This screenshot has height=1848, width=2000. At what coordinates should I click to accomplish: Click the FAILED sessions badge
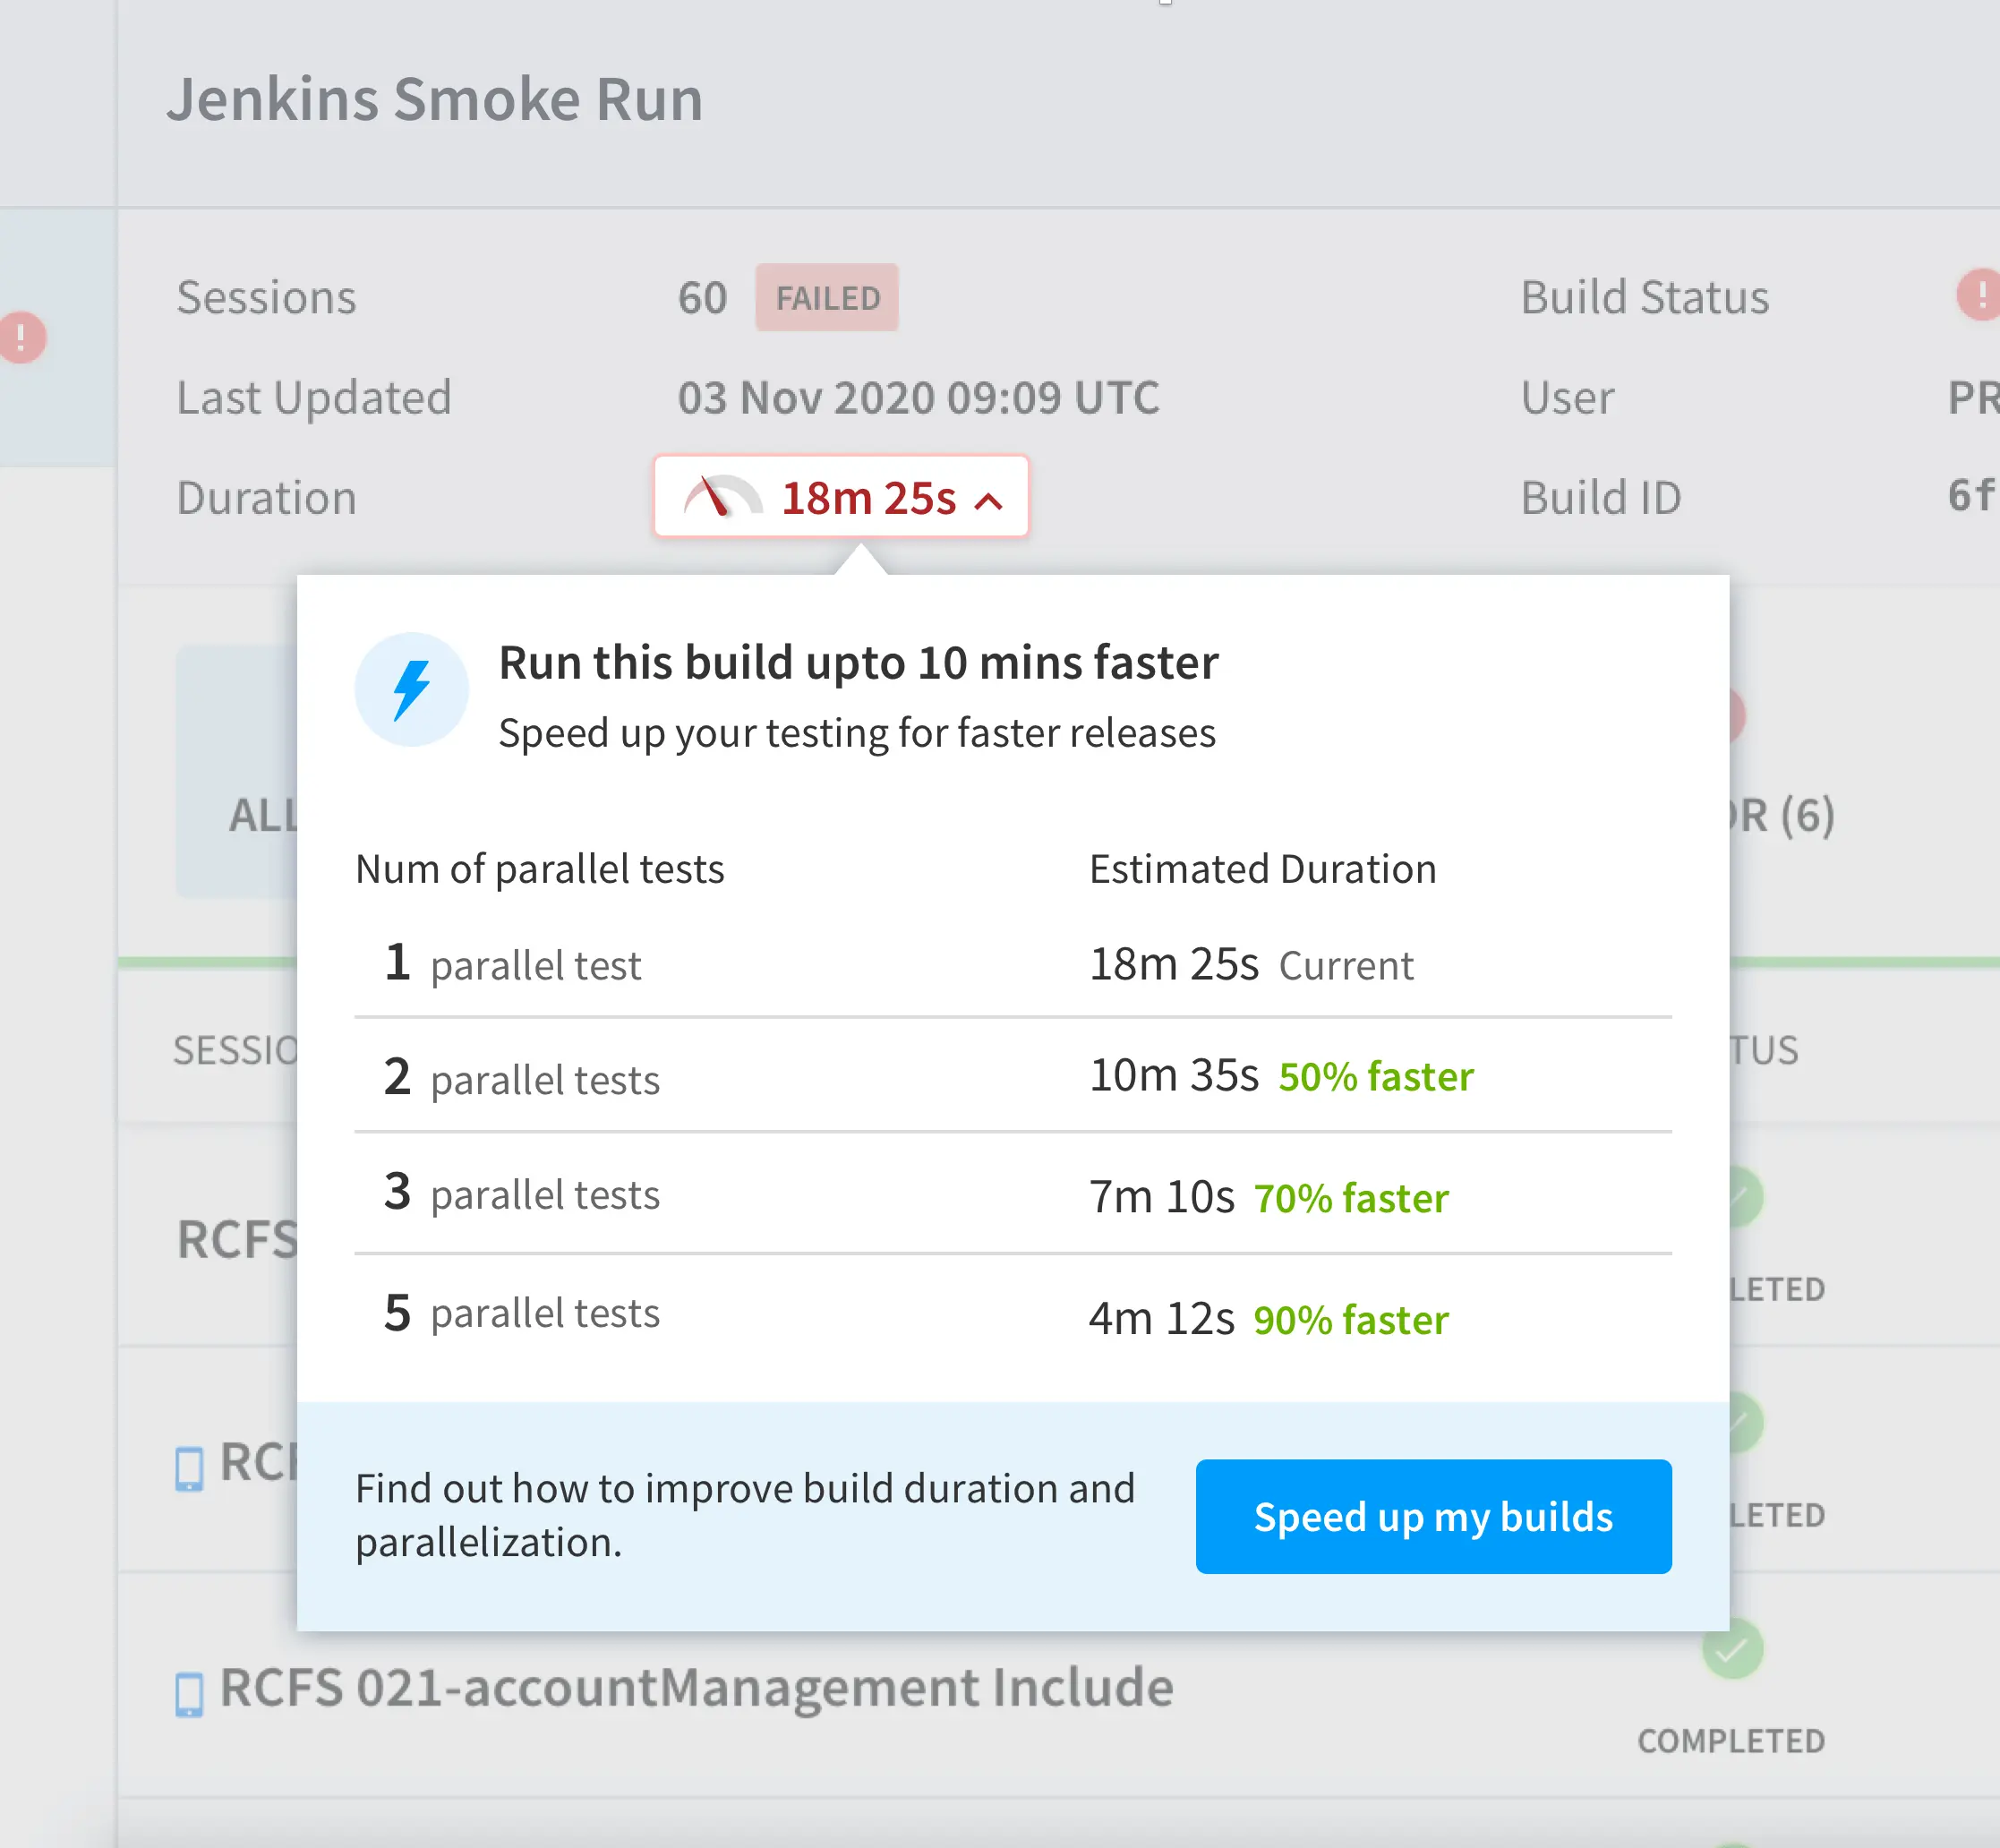click(827, 298)
